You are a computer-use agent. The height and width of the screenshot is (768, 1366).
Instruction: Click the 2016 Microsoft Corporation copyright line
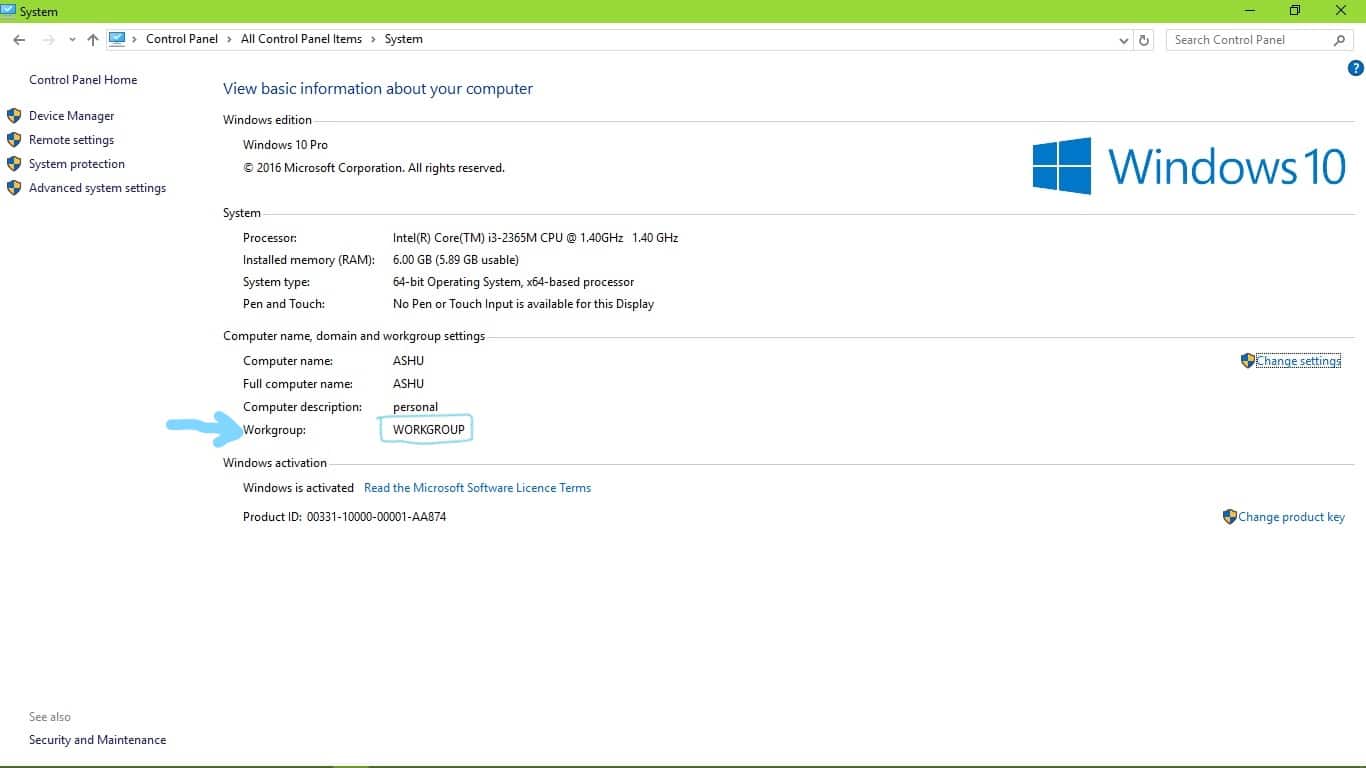(374, 168)
